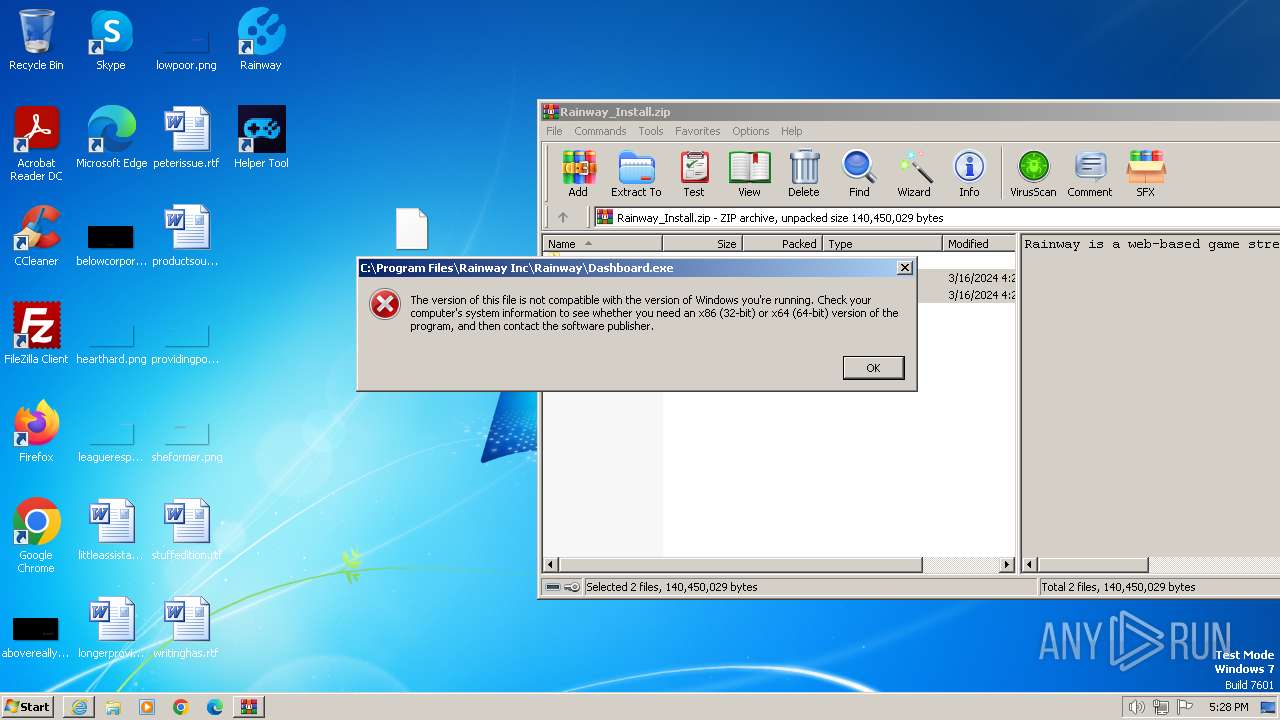1280x720 pixels.
Task: Select the Helper Tool desktop icon
Action: [x=261, y=138]
